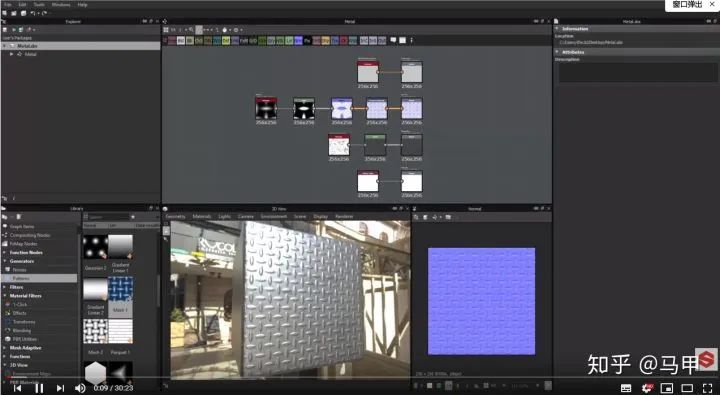The image size is (720, 395).
Task: Click the redo arrow icon
Action: 44,13
